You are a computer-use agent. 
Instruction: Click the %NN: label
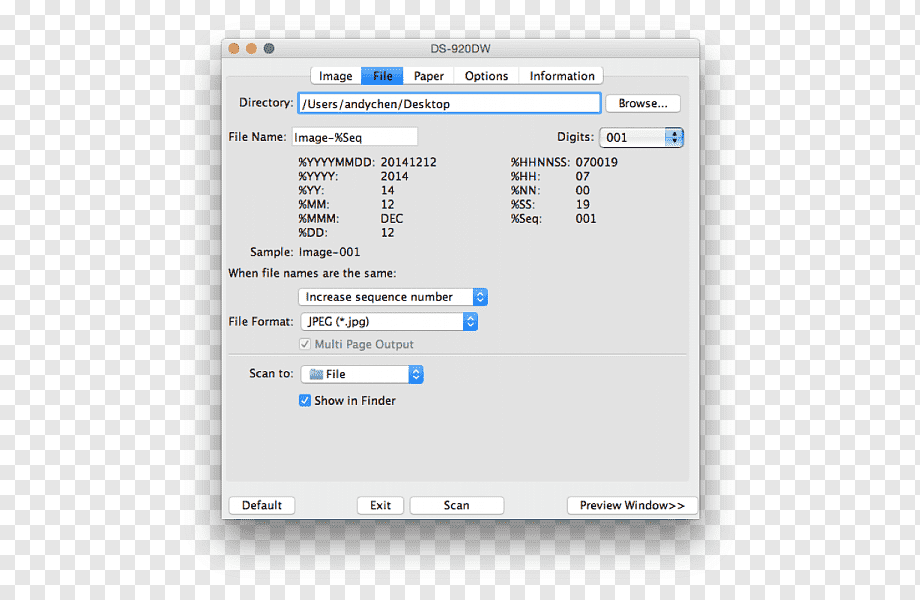coord(525,190)
